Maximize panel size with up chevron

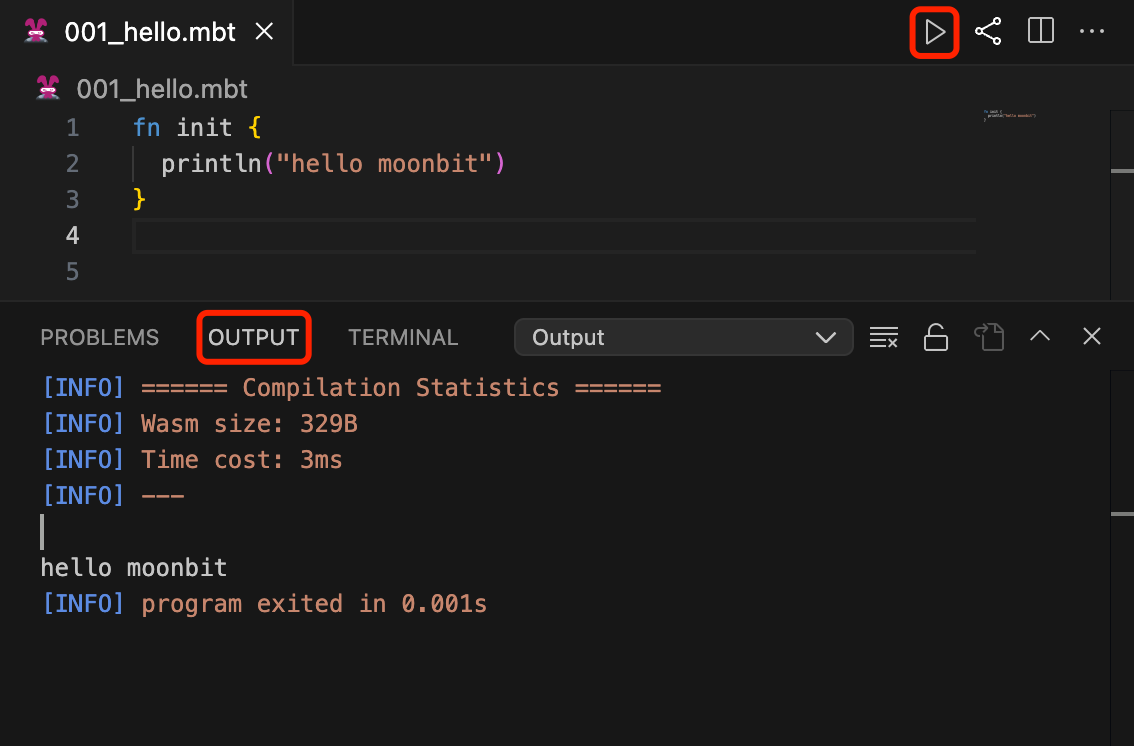(1040, 337)
